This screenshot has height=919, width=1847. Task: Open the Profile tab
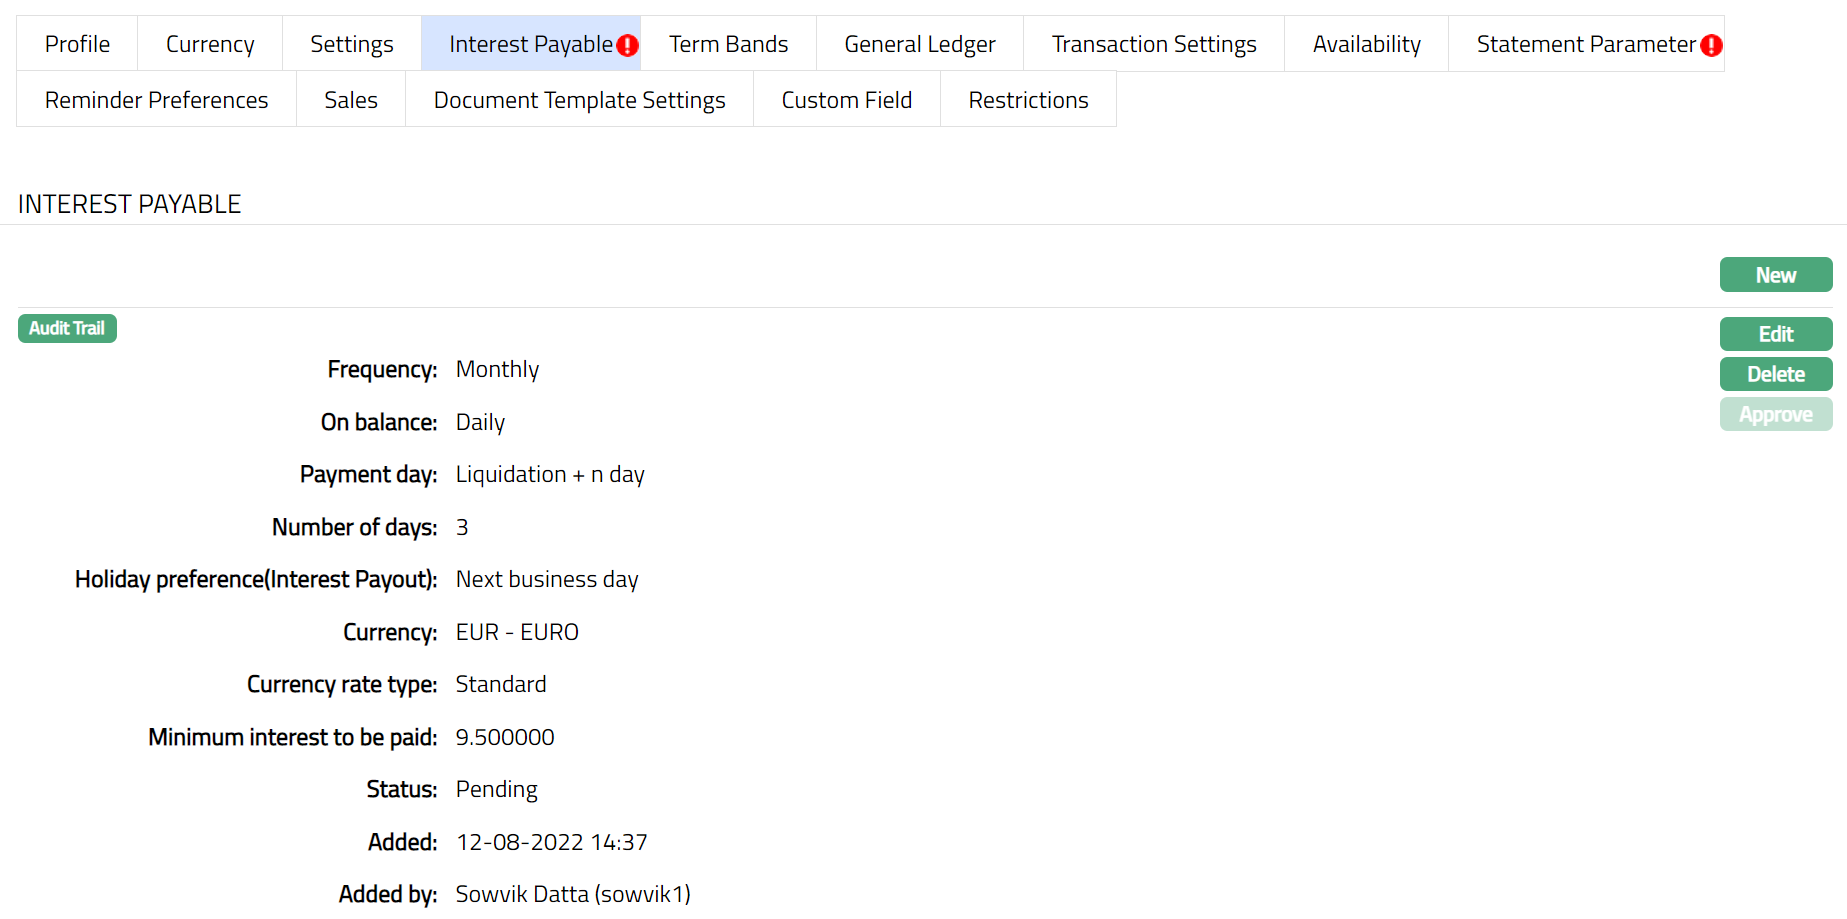coord(77,44)
